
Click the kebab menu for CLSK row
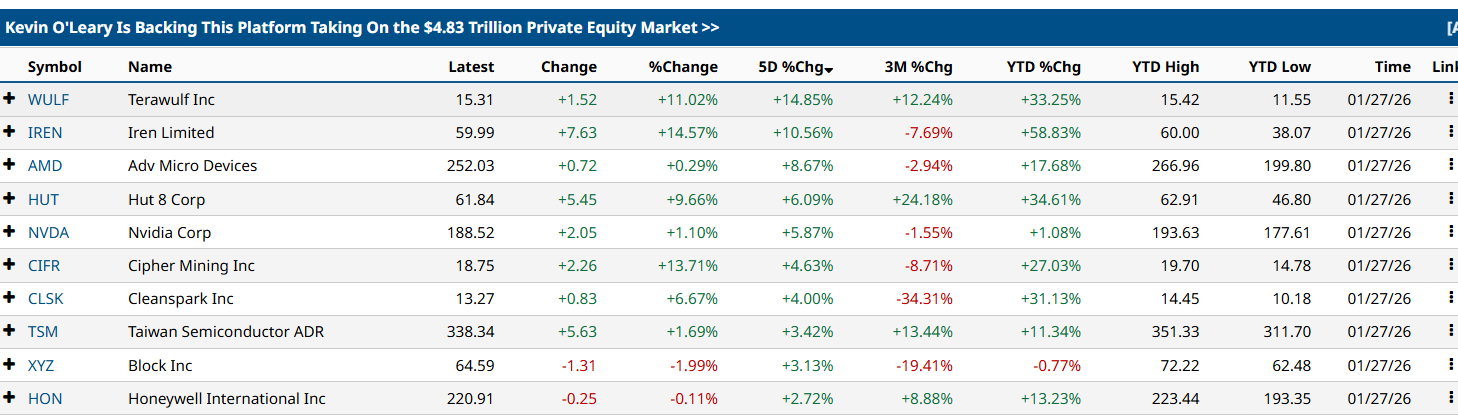(1450, 298)
